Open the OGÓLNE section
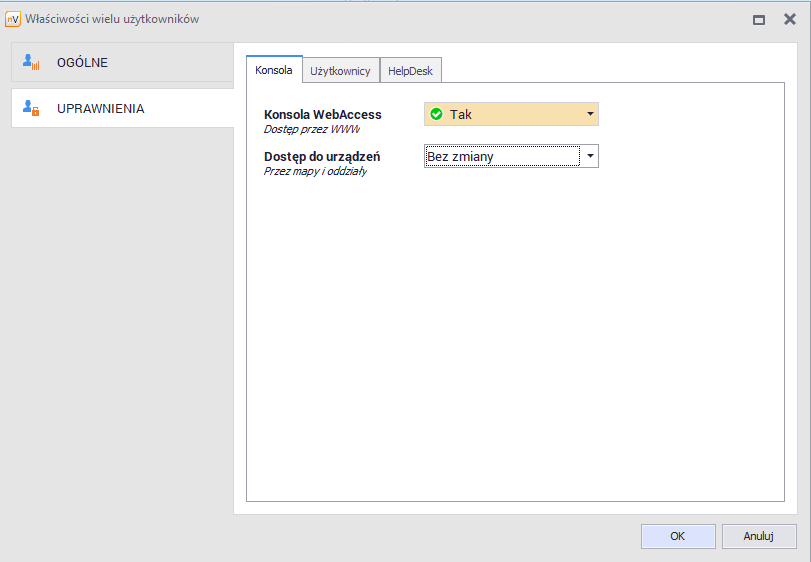Viewport: 811px width, 562px height. 82,63
